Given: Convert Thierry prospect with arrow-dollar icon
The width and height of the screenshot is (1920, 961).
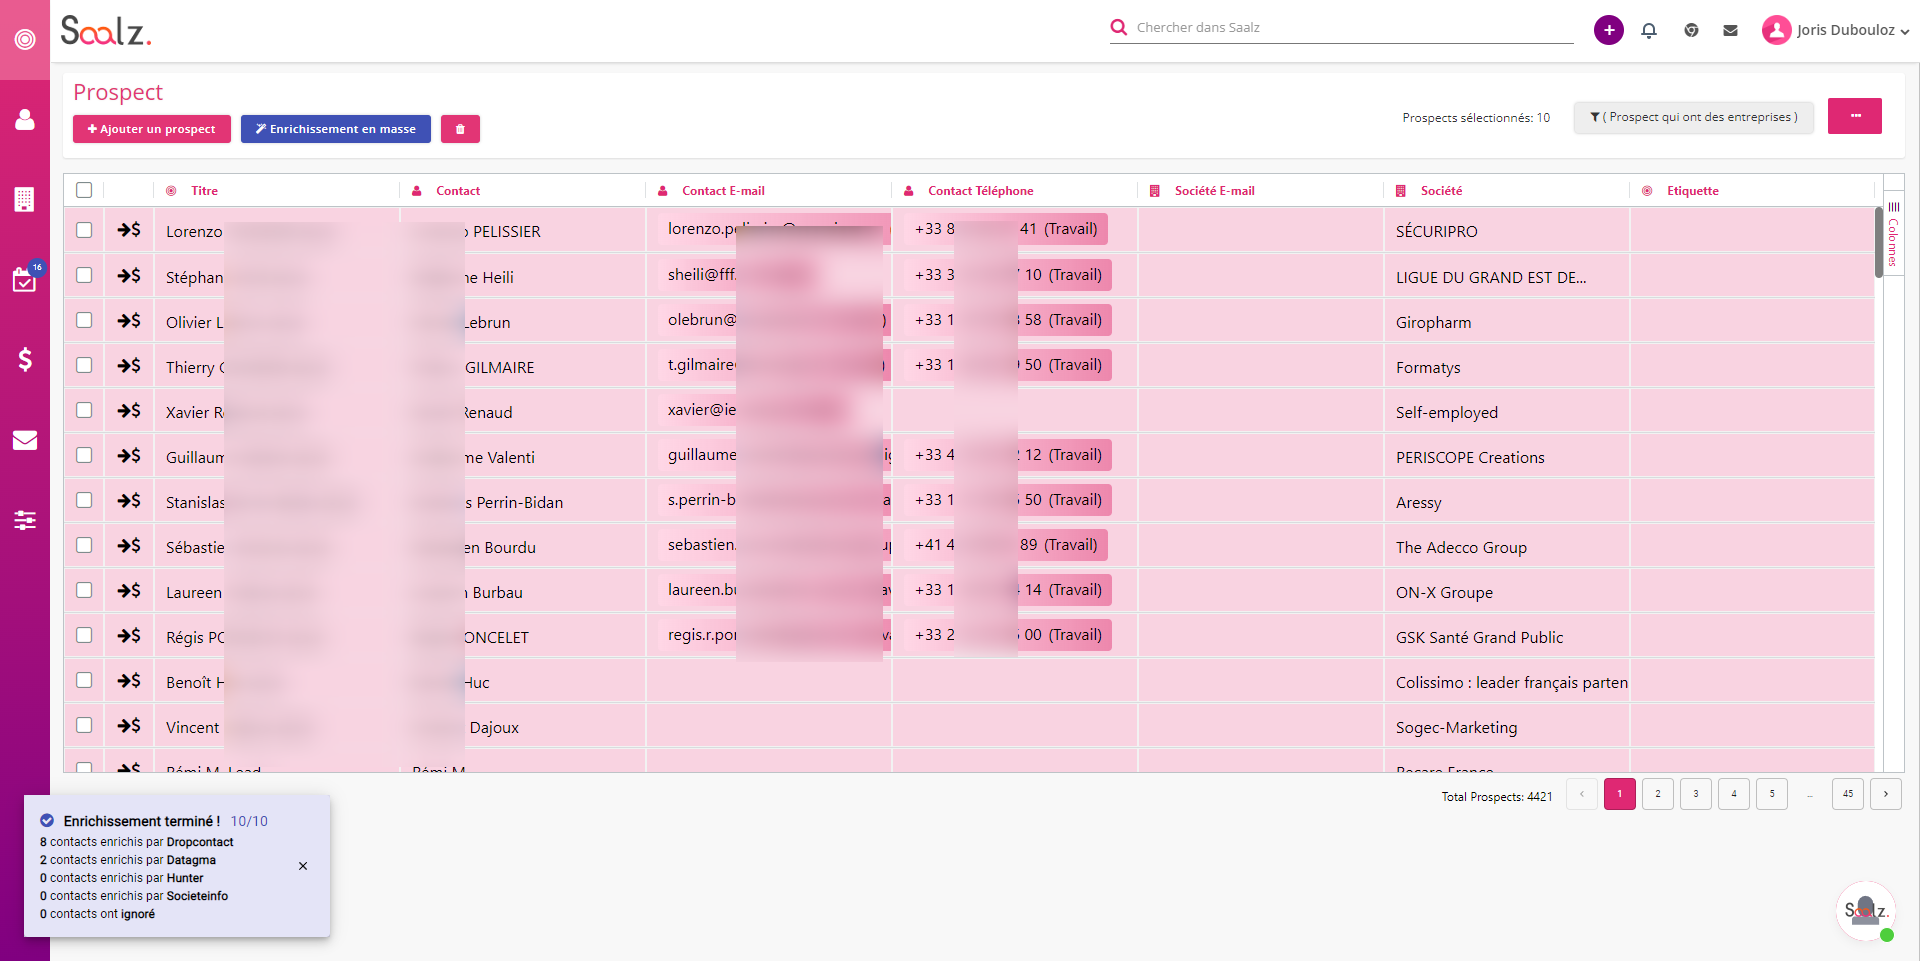Looking at the screenshot, I should 129,365.
